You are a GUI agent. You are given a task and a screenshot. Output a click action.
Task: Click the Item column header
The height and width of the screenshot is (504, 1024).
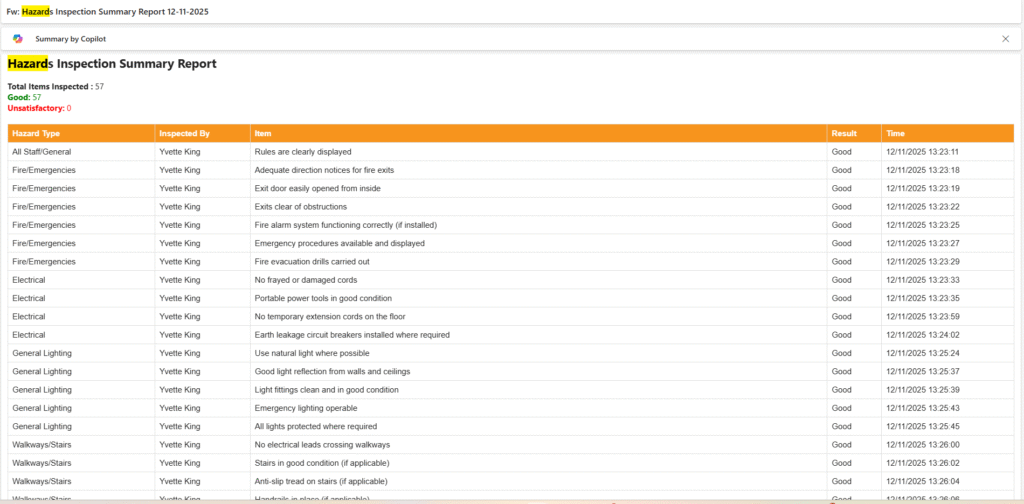[x=263, y=133]
